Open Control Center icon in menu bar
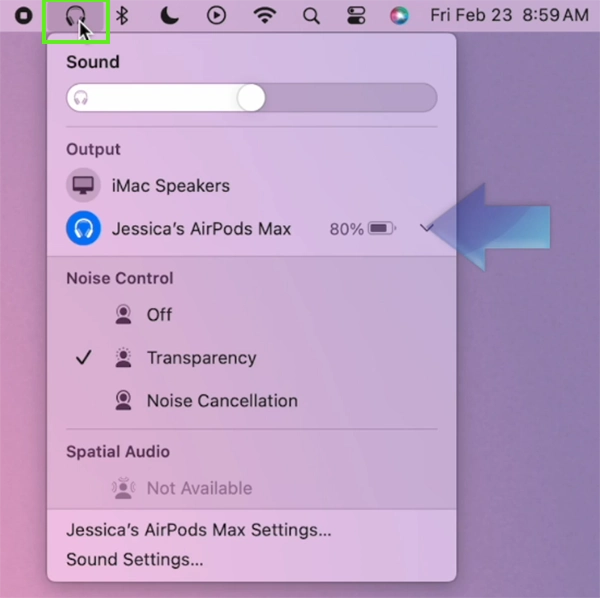600x598 pixels. pos(356,16)
